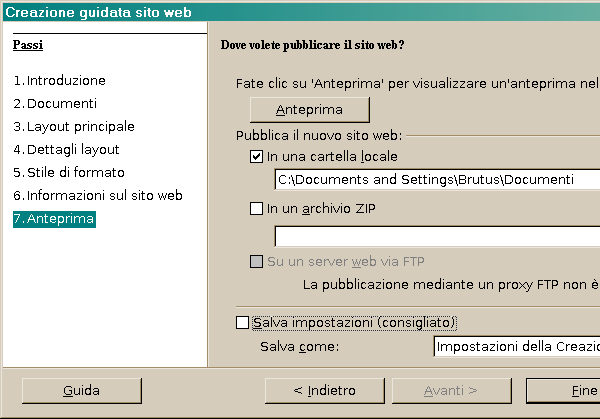Open help with the Guida button

[x=75, y=390]
